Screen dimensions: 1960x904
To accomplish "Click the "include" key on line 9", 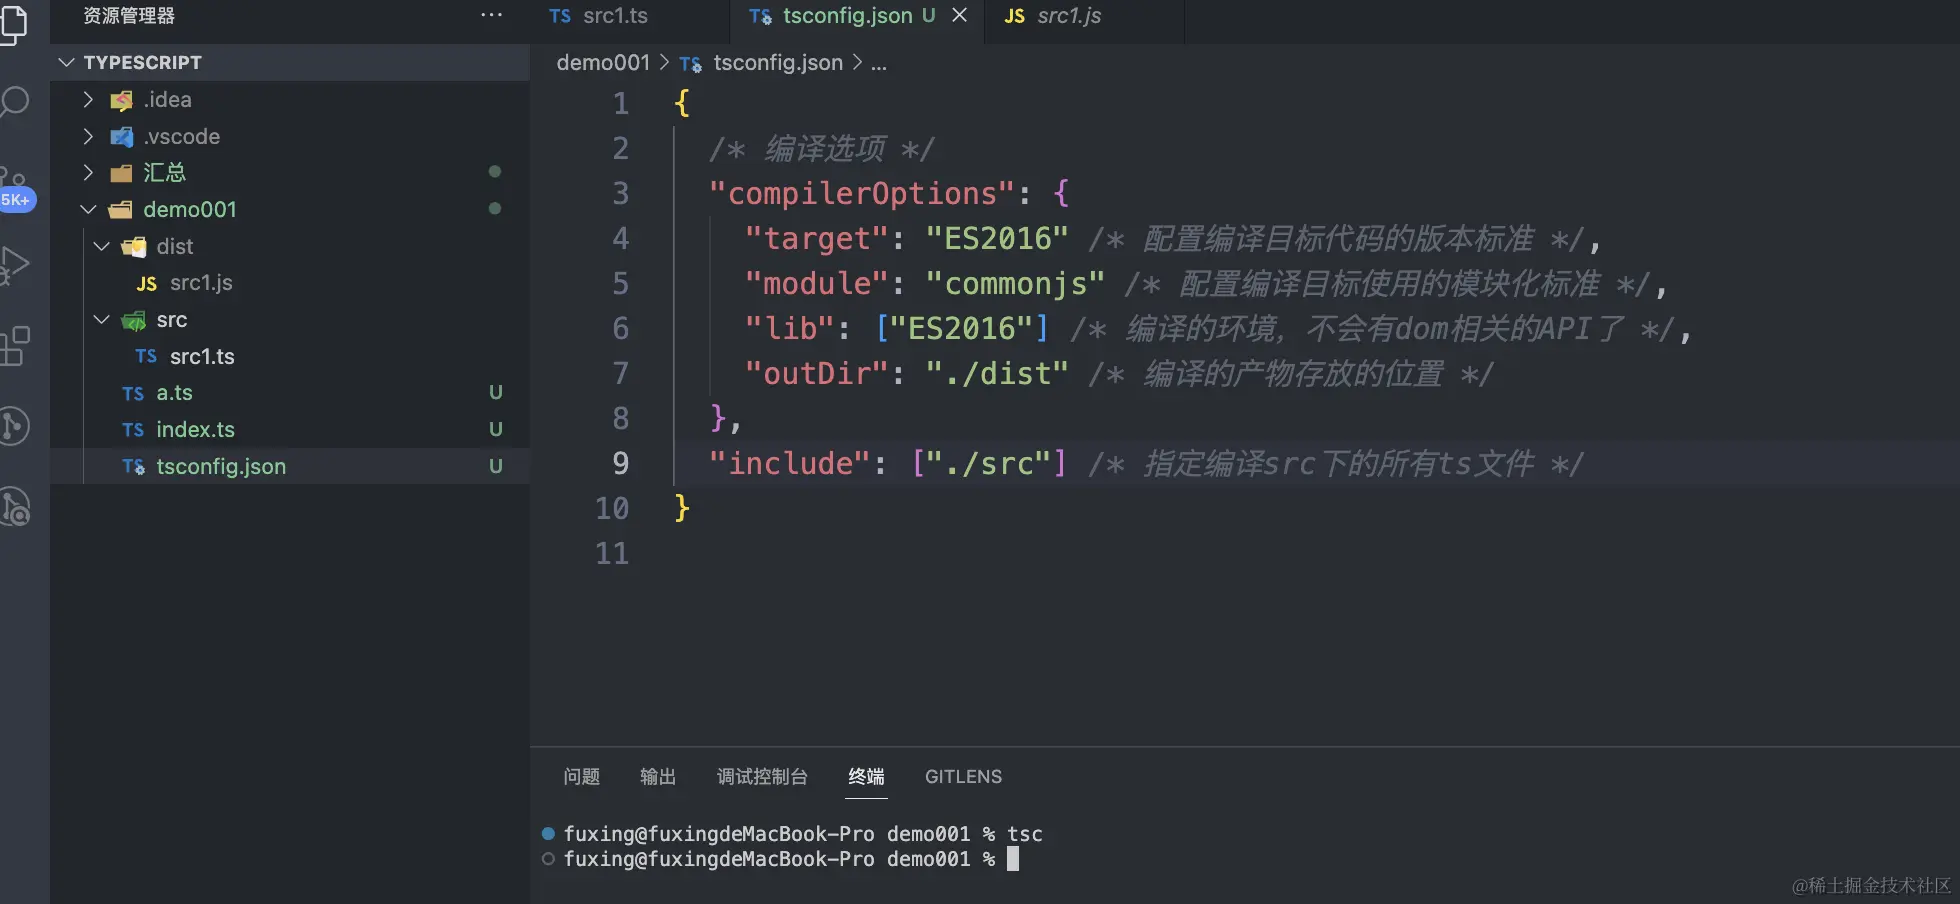I will coord(790,464).
